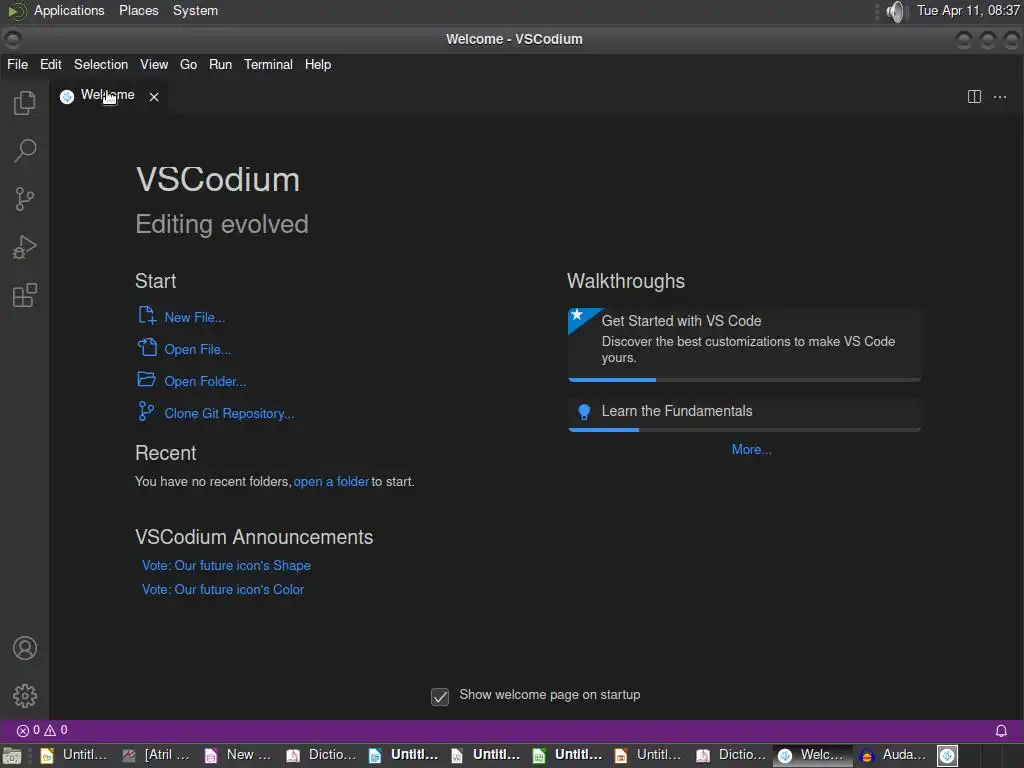This screenshot has height=768, width=1024.
Task: Click the Split Editor Right icon
Action: (974, 97)
